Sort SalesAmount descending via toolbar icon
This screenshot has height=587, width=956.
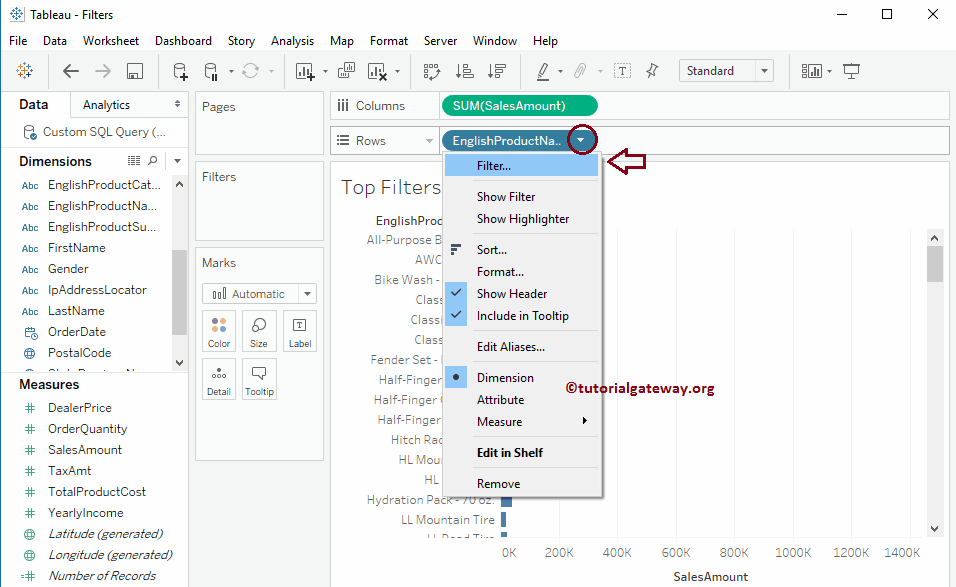pyautogui.click(x=495, y=70)
